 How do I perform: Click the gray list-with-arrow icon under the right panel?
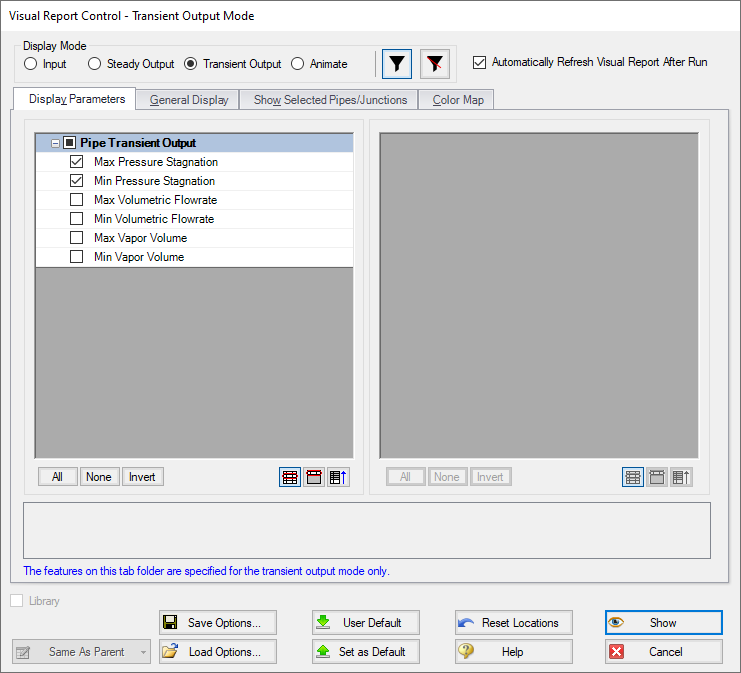click(x=681, y=477)
